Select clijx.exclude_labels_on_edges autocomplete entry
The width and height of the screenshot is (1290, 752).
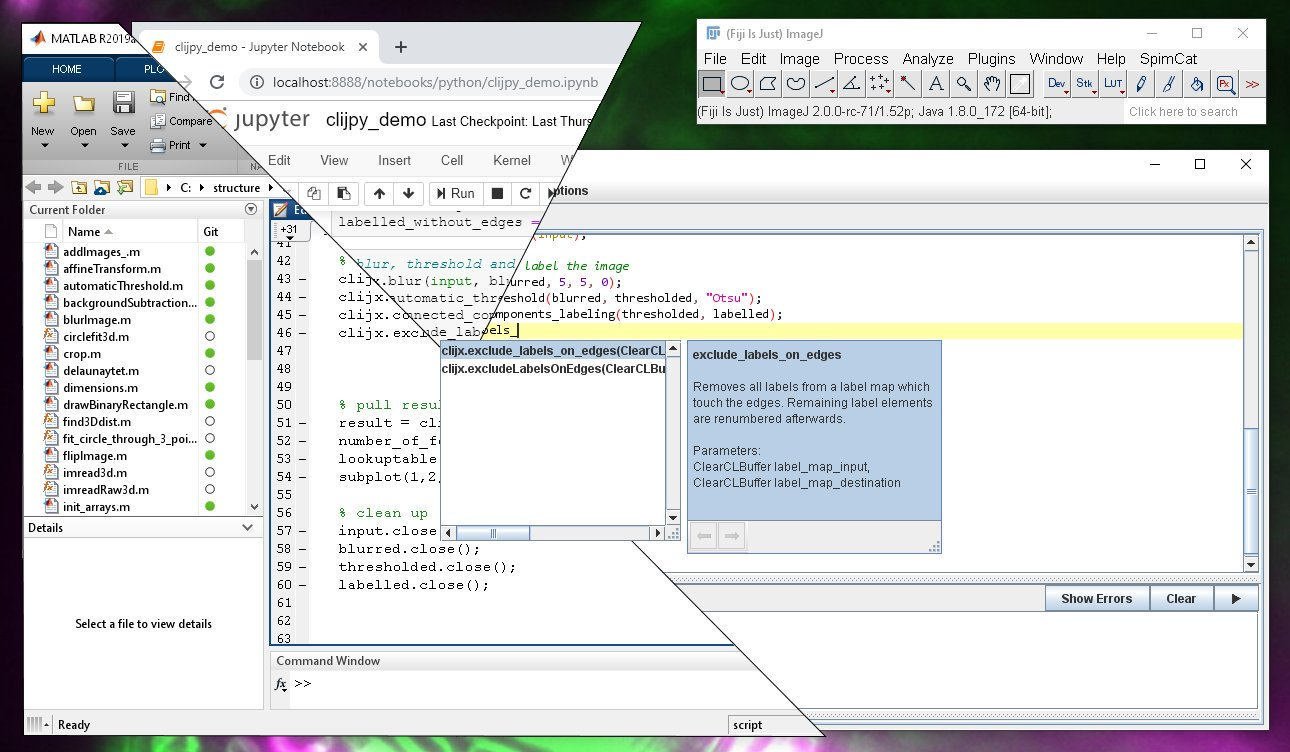553,351
